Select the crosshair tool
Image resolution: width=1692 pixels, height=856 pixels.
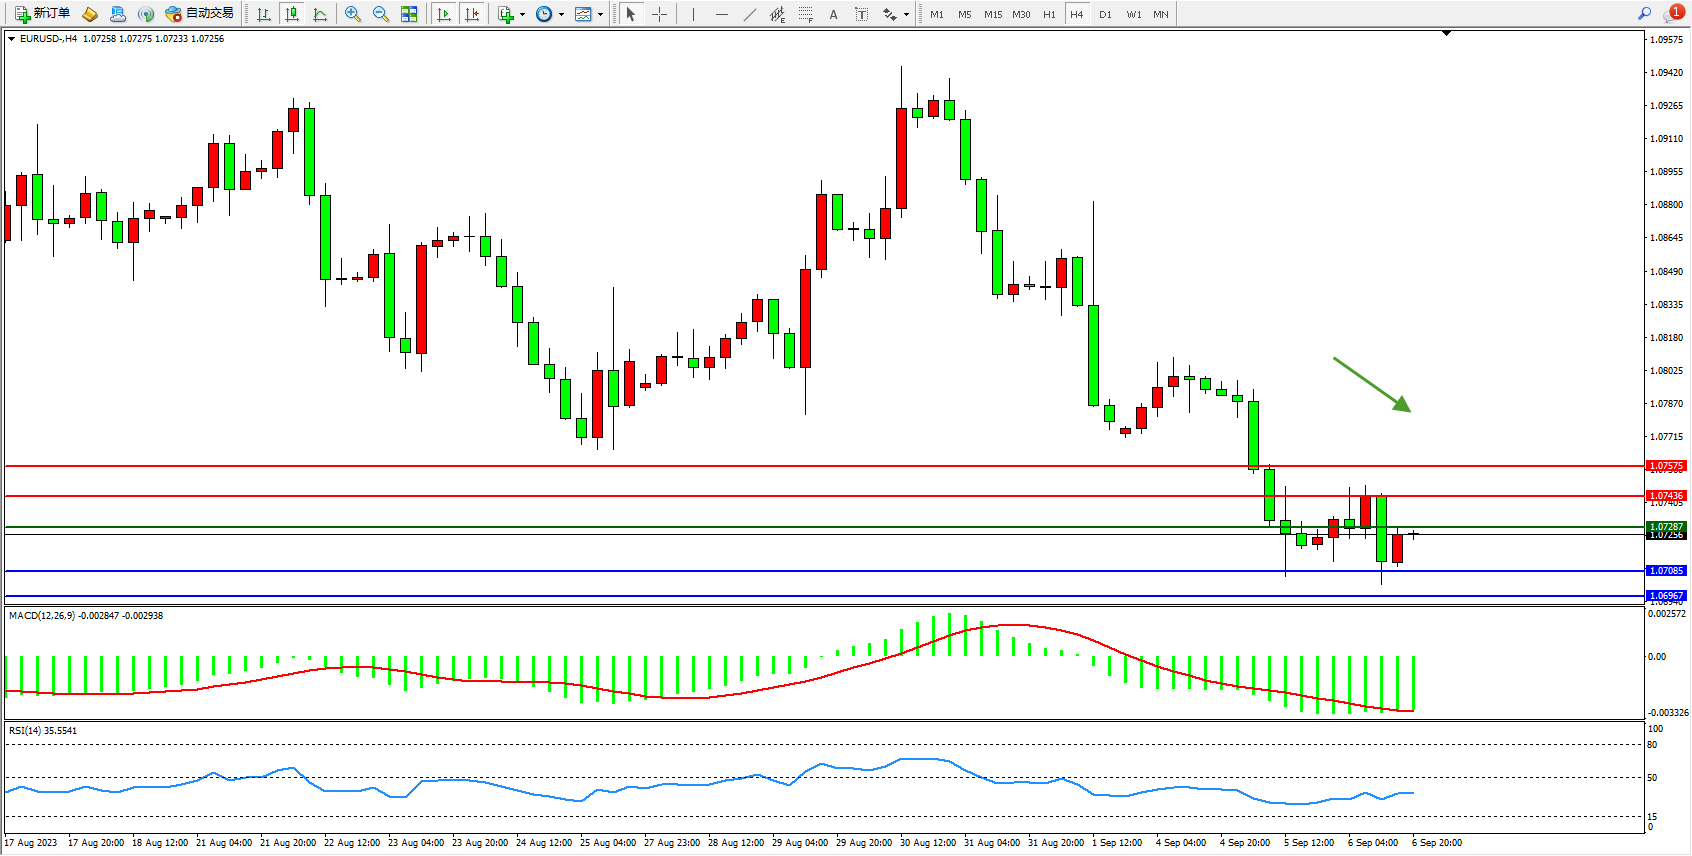pyautogui.click(x=659, y=14)
